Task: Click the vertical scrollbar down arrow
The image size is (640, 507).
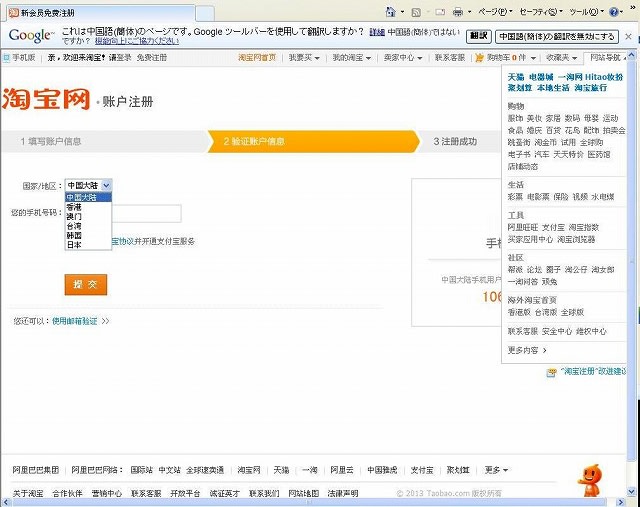Action: [x=631, y=491]
